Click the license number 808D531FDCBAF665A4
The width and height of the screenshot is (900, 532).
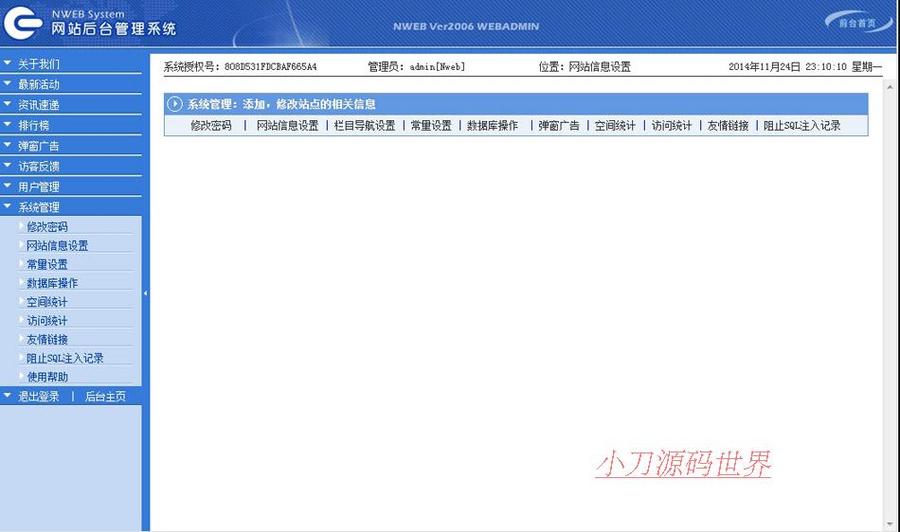click(x=270, y=67)
